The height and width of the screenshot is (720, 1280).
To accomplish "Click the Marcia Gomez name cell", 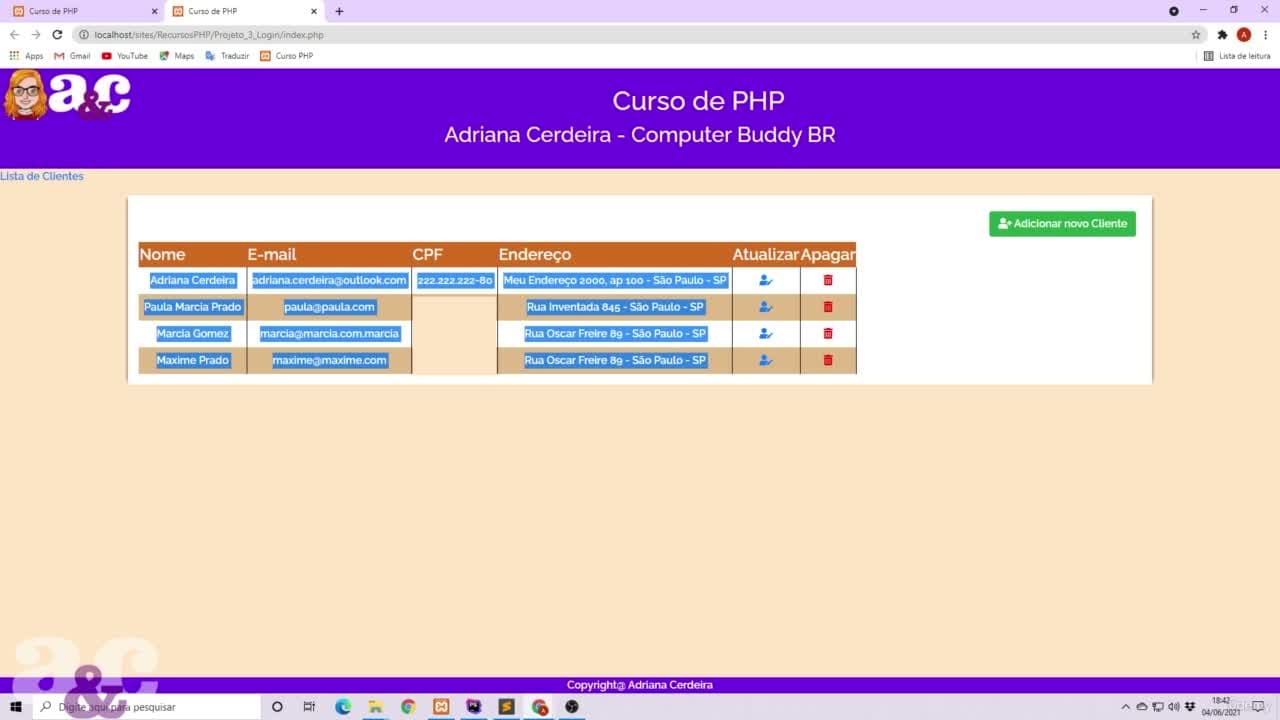I will pos(192,334).
